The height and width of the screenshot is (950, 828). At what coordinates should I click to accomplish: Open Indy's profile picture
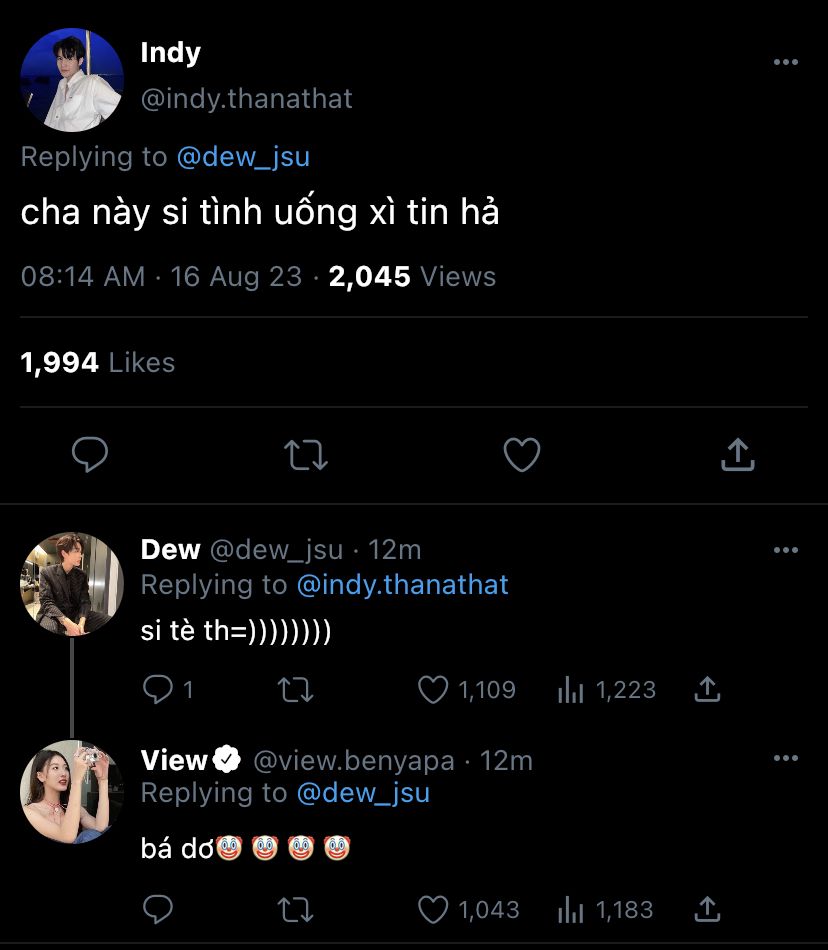tap(72, 80)
